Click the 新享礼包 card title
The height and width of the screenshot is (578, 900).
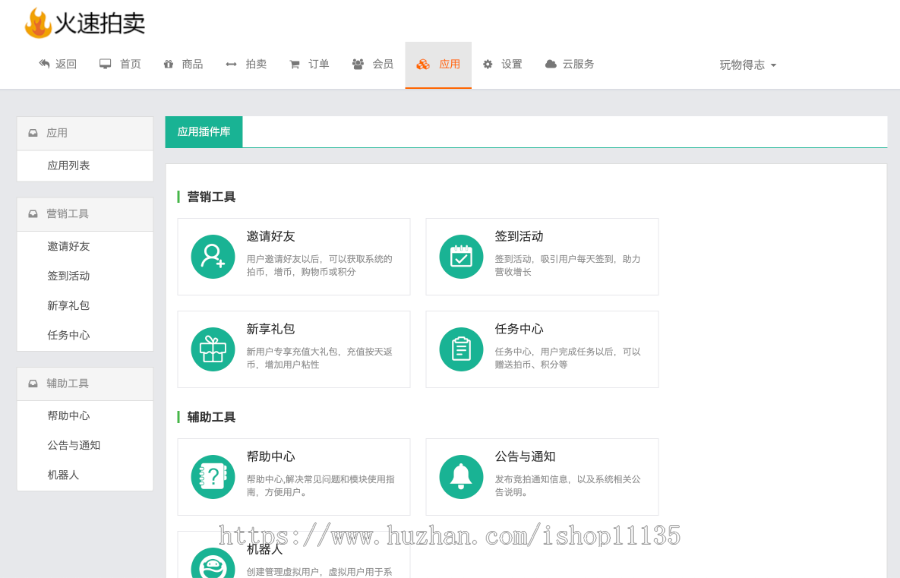tap(270, 329)
